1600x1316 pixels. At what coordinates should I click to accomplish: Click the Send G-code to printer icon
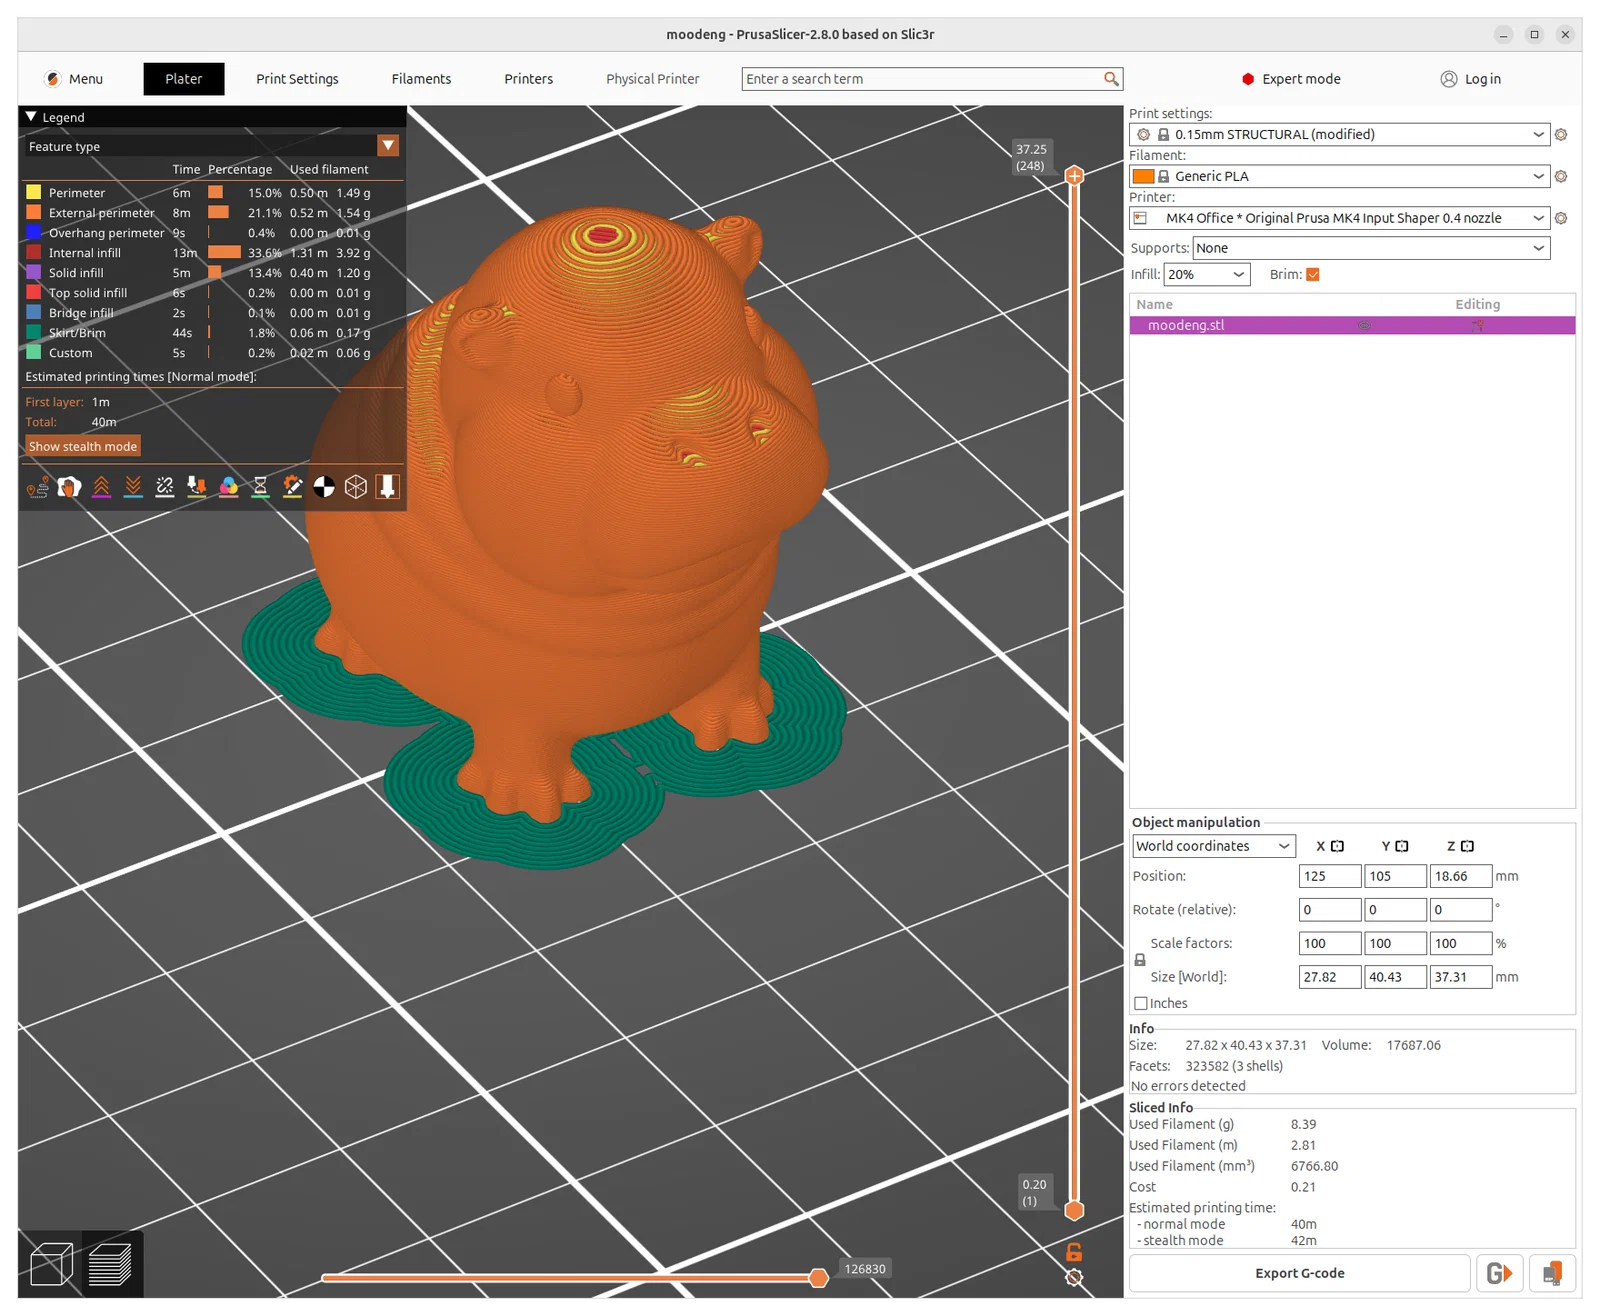(x=1499, y=1273)
